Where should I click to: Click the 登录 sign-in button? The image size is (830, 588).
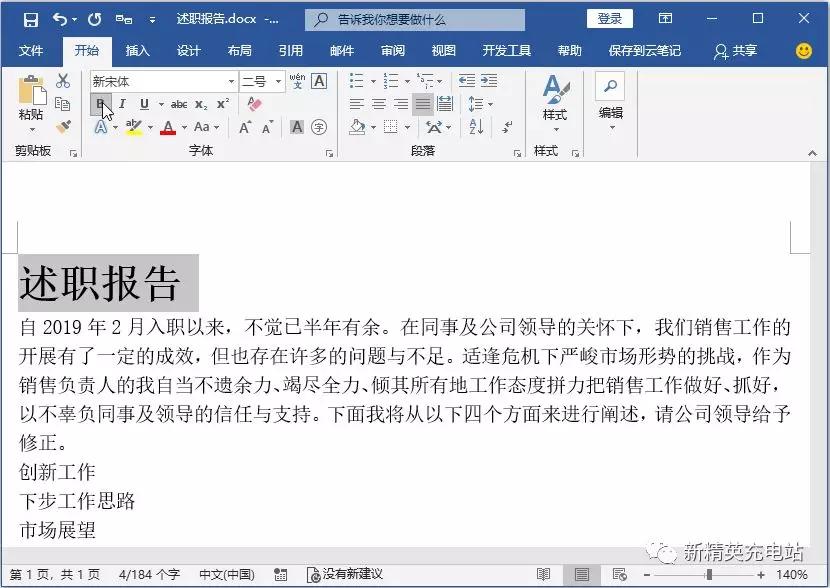610,17
